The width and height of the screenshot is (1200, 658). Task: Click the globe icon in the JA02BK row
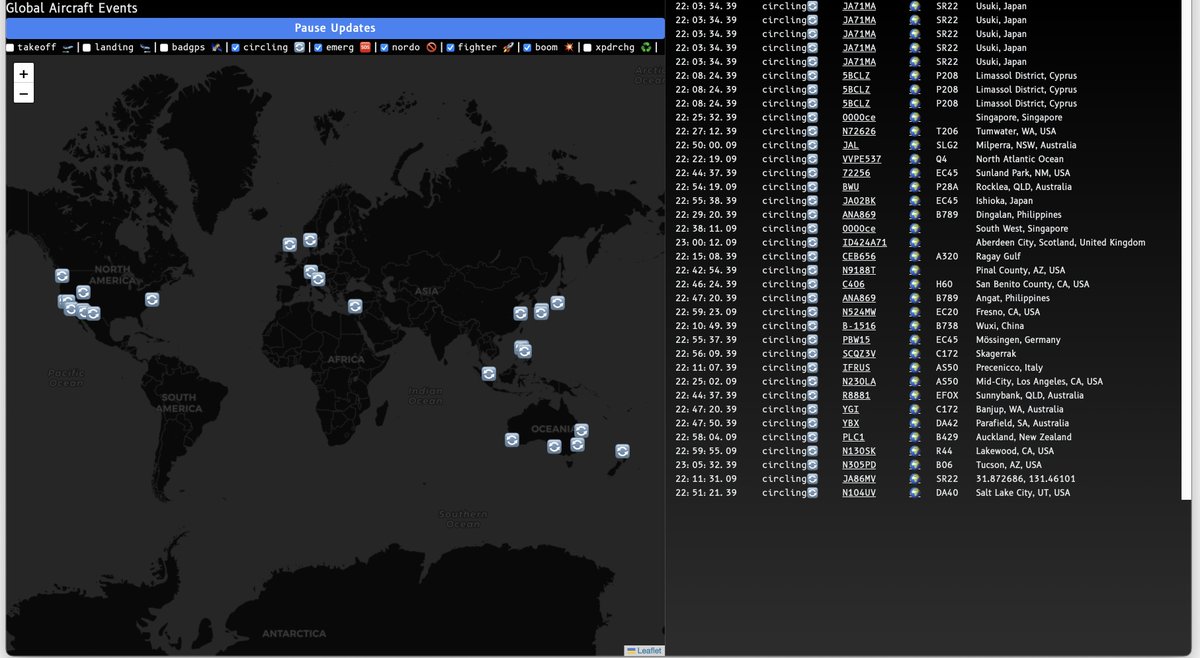[915, 201]
